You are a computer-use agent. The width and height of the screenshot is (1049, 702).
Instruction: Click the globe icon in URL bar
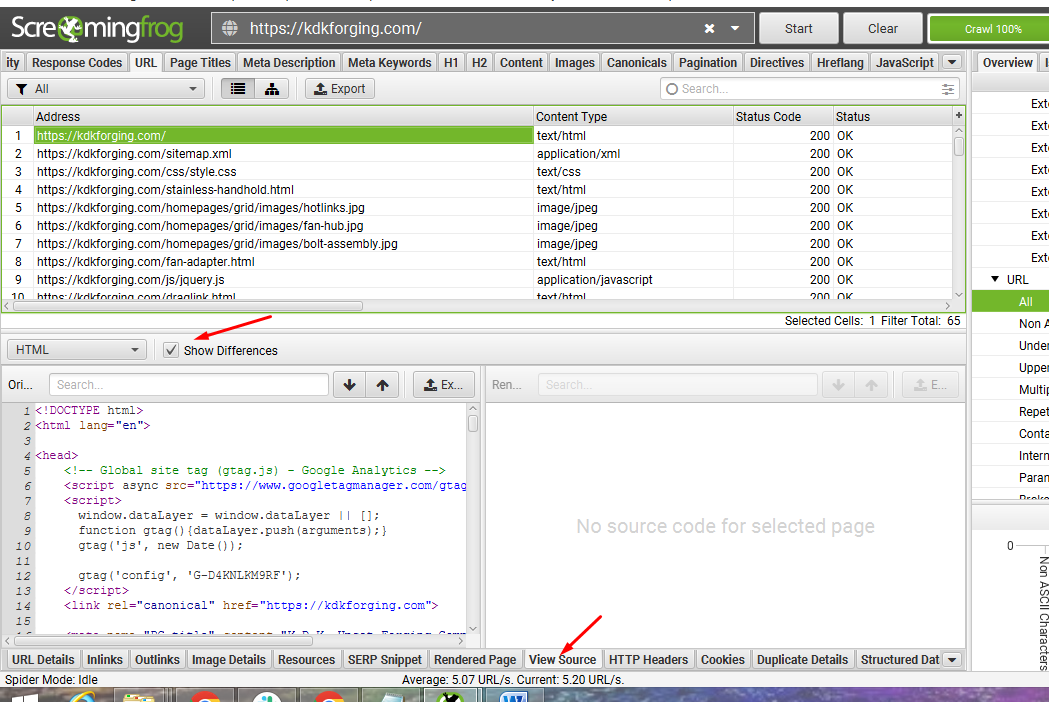[x=229, y=28]
